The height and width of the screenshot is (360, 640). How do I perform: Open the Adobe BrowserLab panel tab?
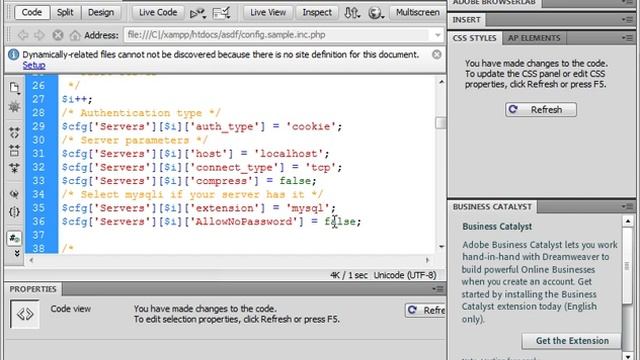(x=494, y=2)
